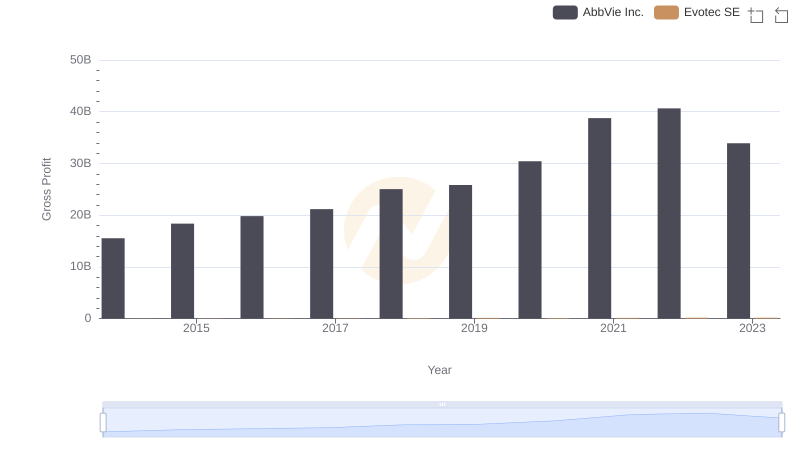
Task: Click the 2023 x-axis label
Action: [752, 328]
